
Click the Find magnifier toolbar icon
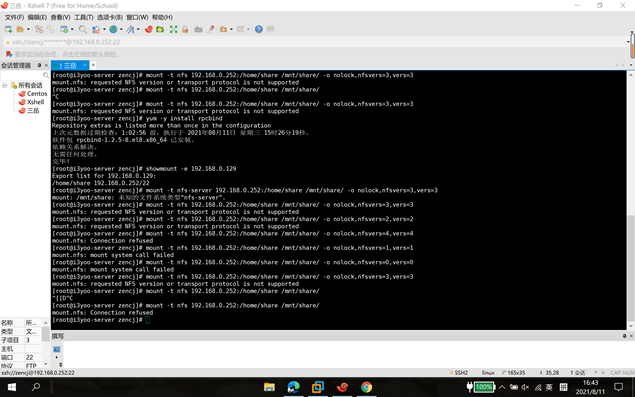(x=83, y=29)
